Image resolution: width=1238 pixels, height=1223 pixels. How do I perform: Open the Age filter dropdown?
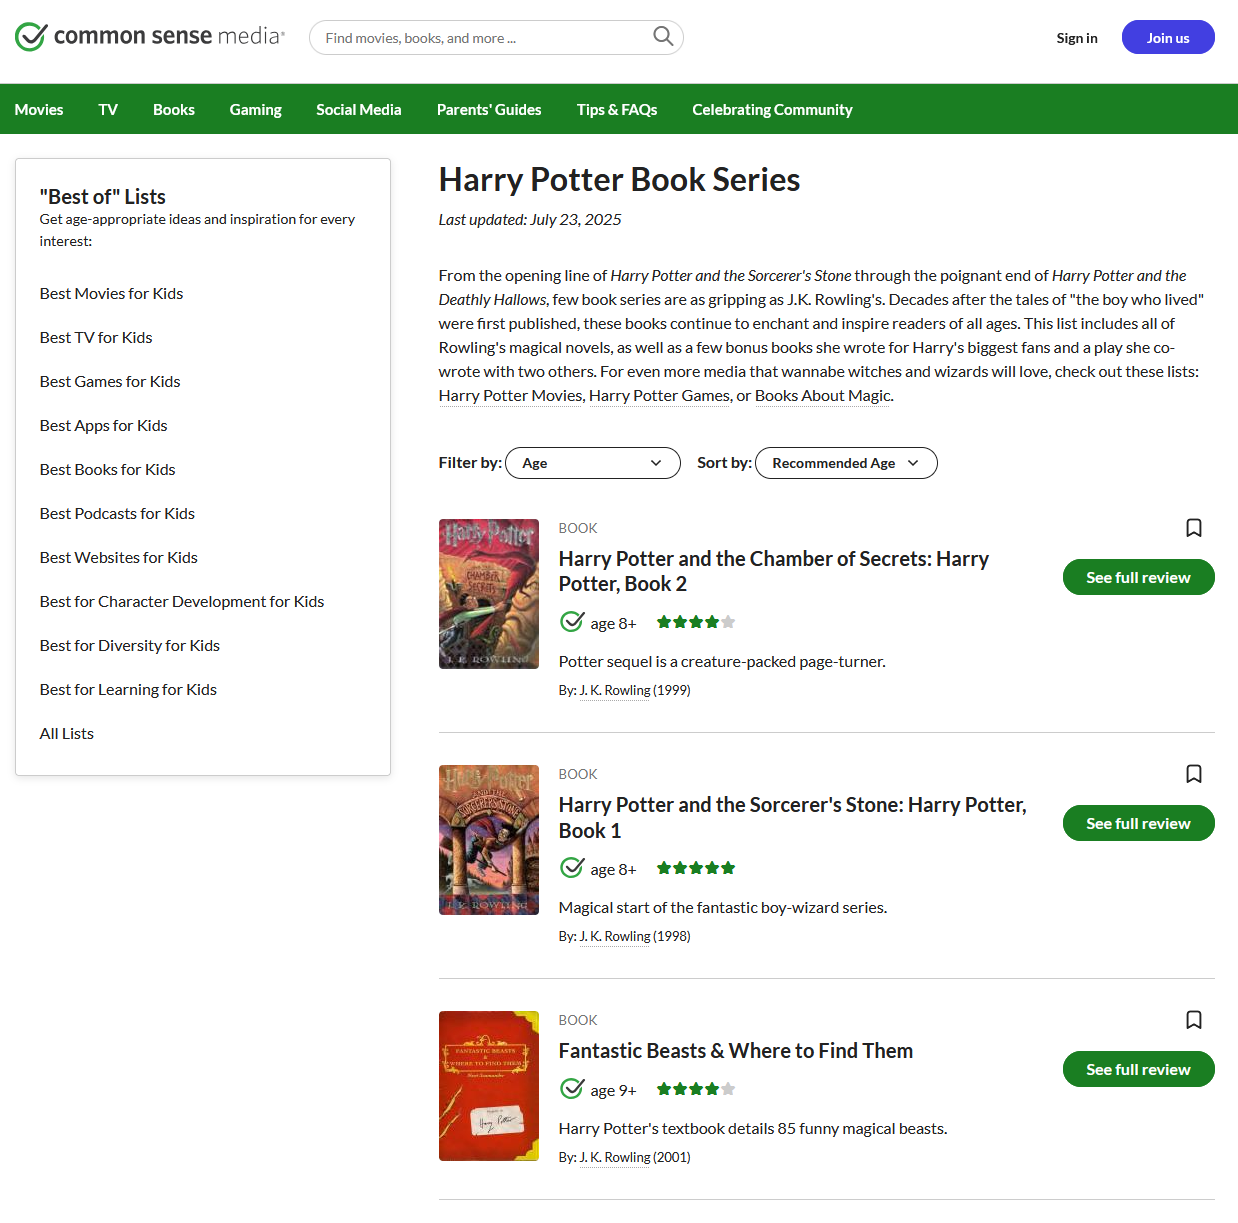593,463
